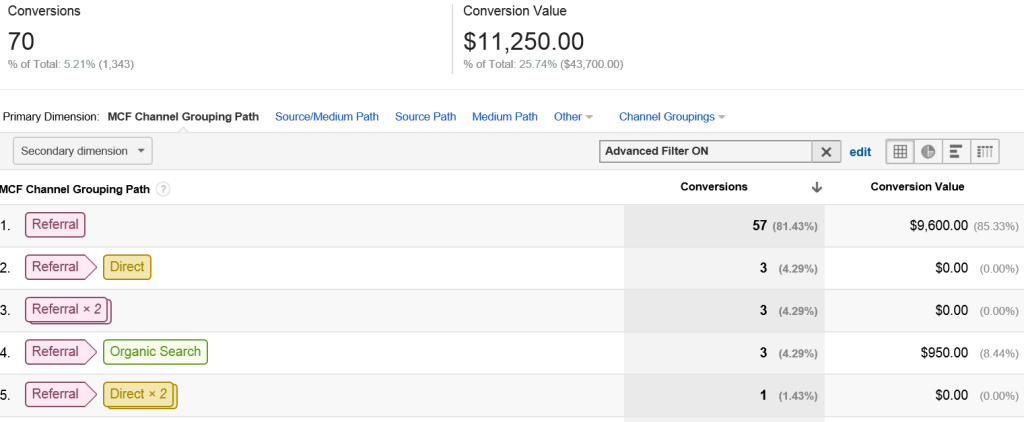Select the Source Path dimension

click(x=426, y=117)
